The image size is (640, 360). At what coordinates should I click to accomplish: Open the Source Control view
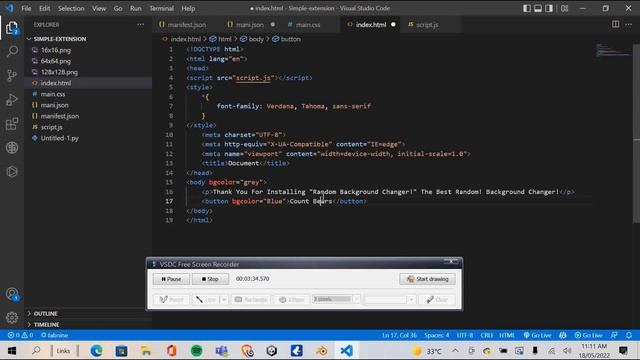12,76
